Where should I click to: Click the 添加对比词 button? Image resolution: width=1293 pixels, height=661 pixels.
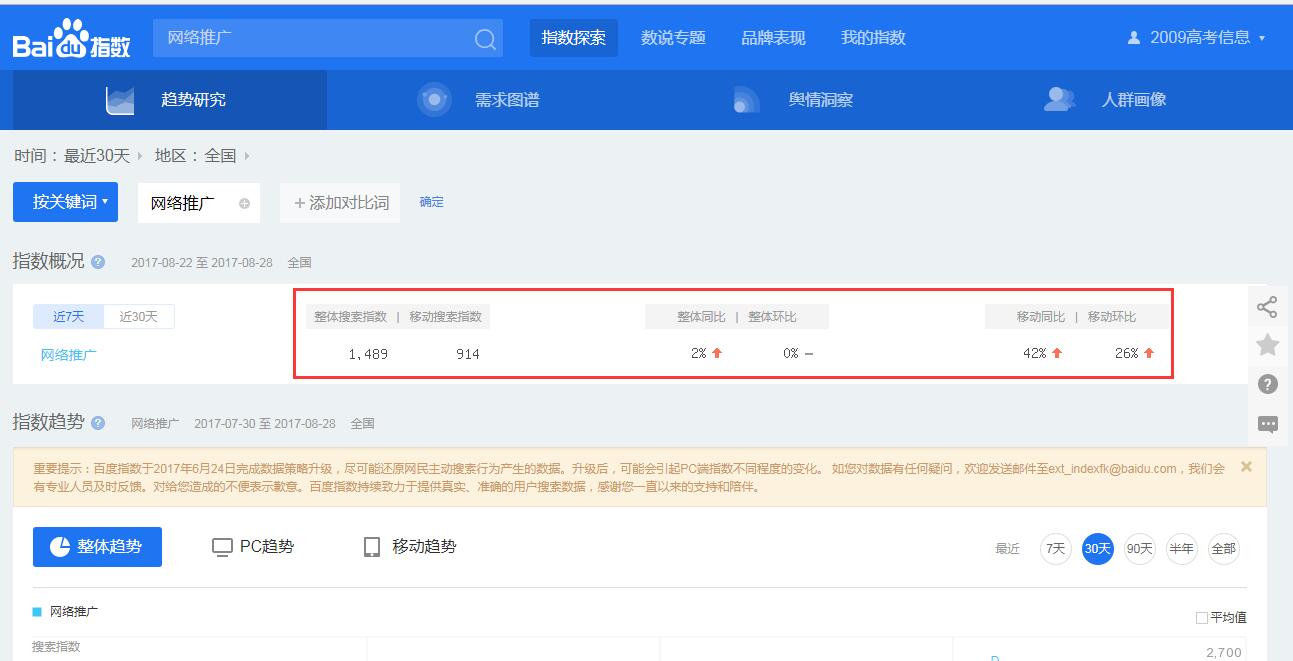[343, 201]
